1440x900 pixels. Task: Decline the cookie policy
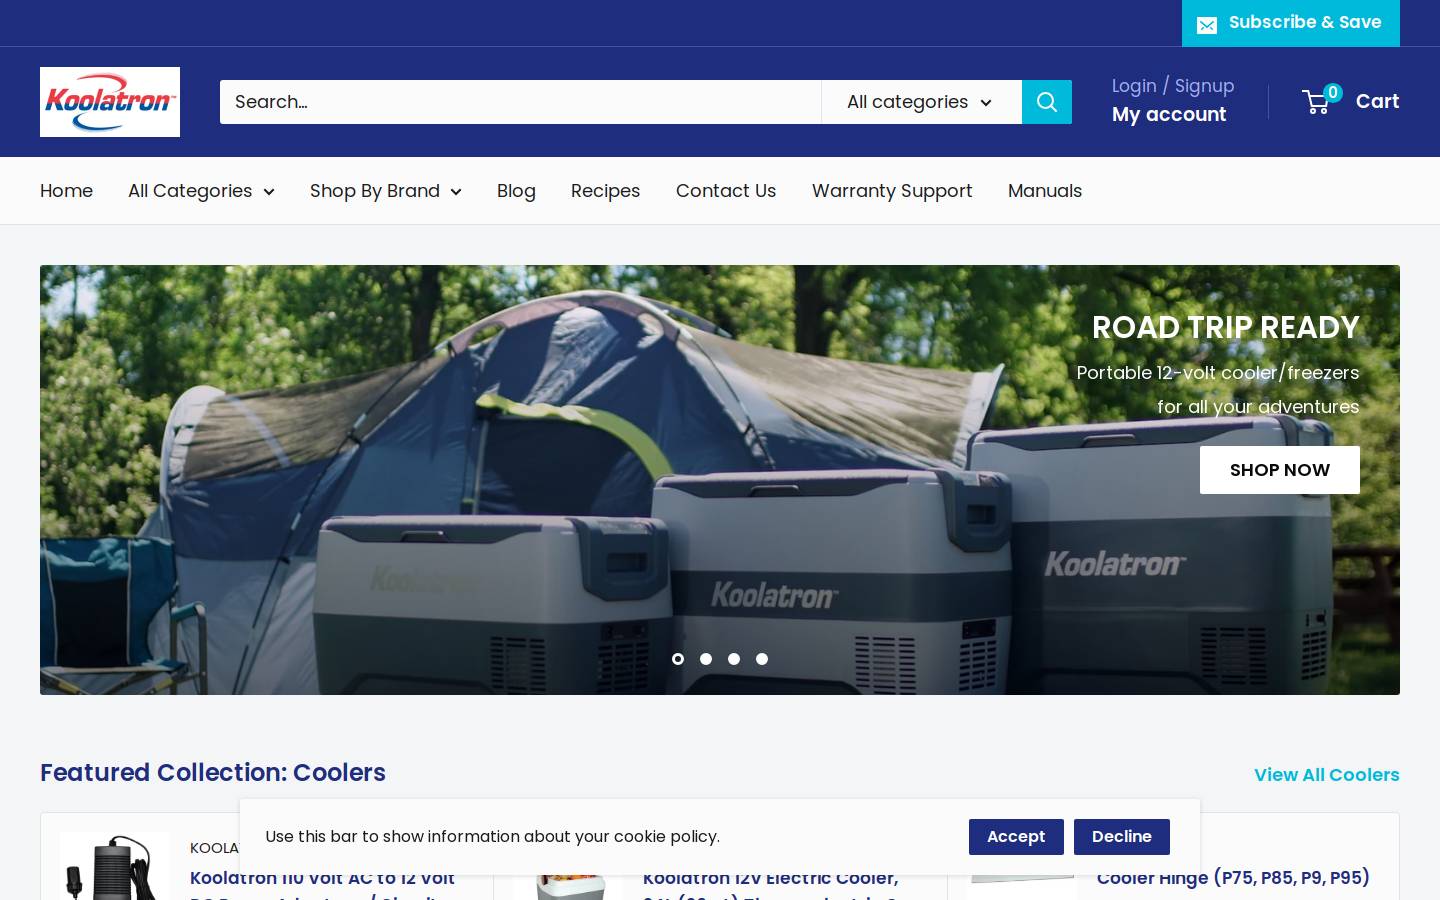[x=1122, y=837]
